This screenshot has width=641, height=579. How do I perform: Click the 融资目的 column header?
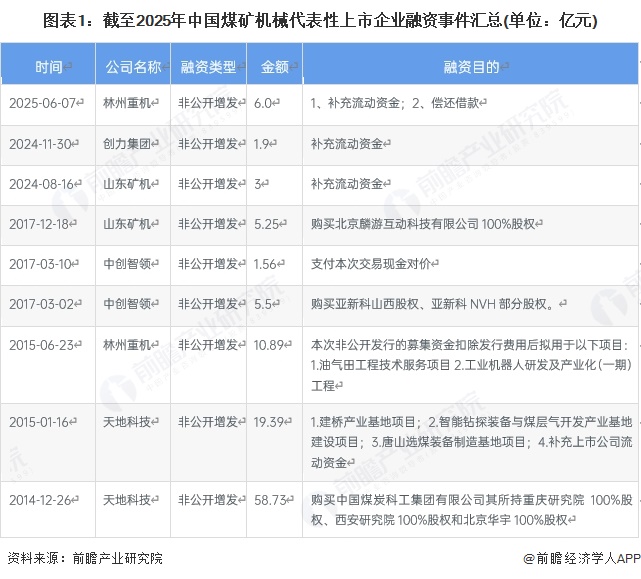[472, 67]
